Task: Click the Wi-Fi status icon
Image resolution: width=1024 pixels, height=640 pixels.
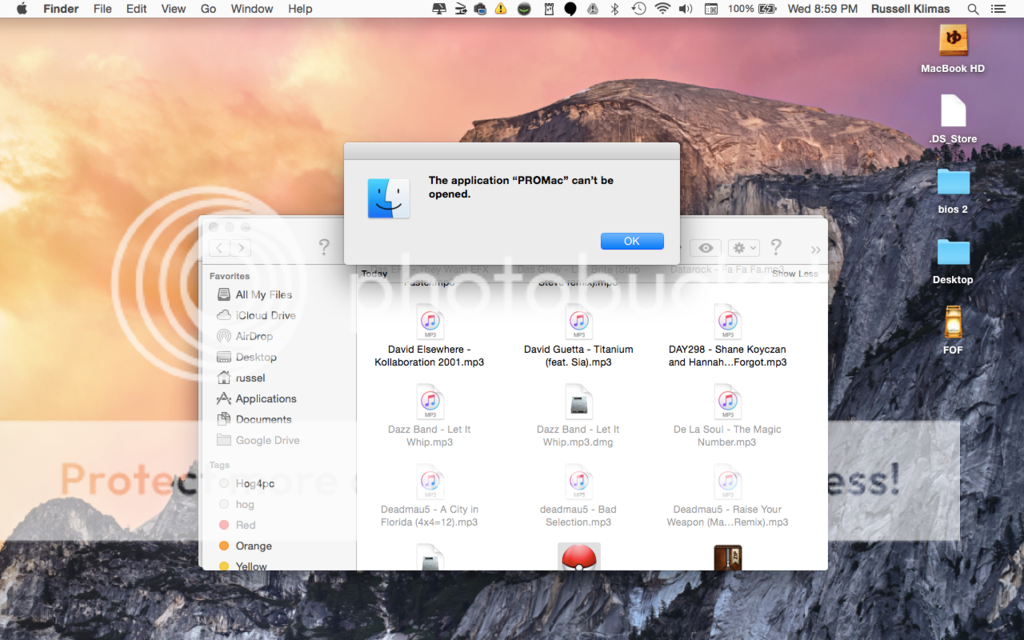Action: click(662, 9)
